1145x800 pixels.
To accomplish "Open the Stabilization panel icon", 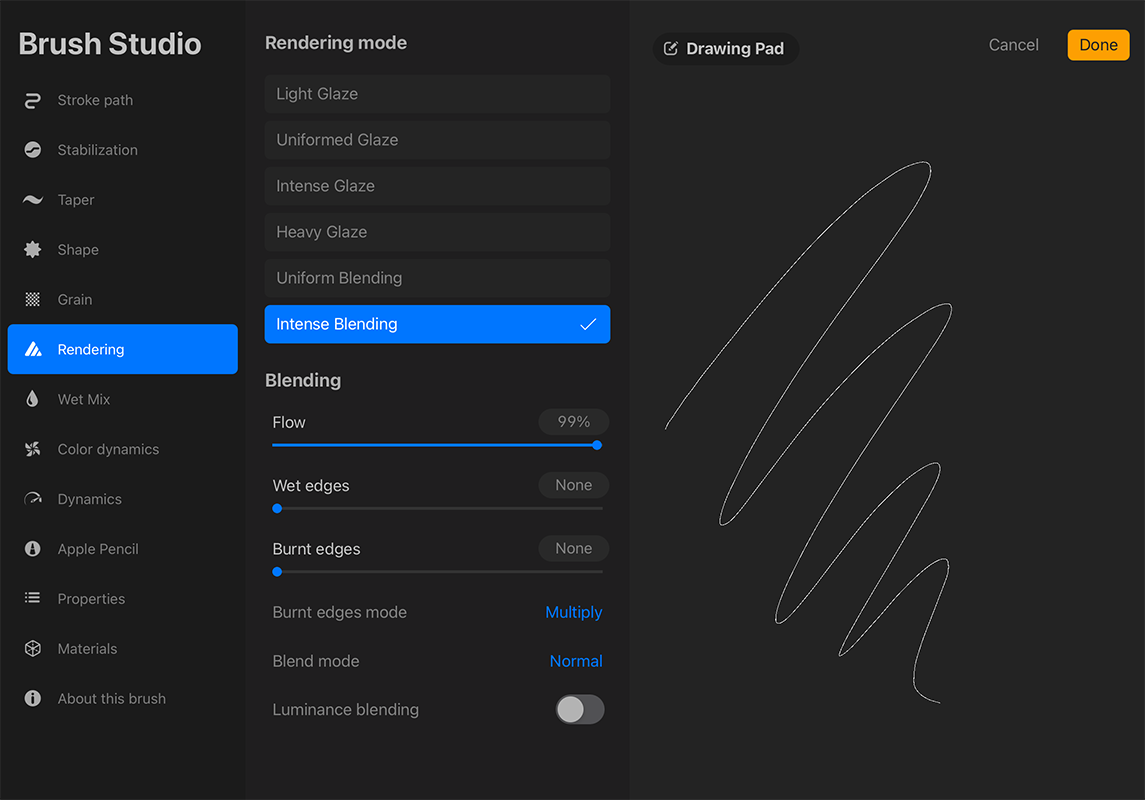I will tap(33, 150).
